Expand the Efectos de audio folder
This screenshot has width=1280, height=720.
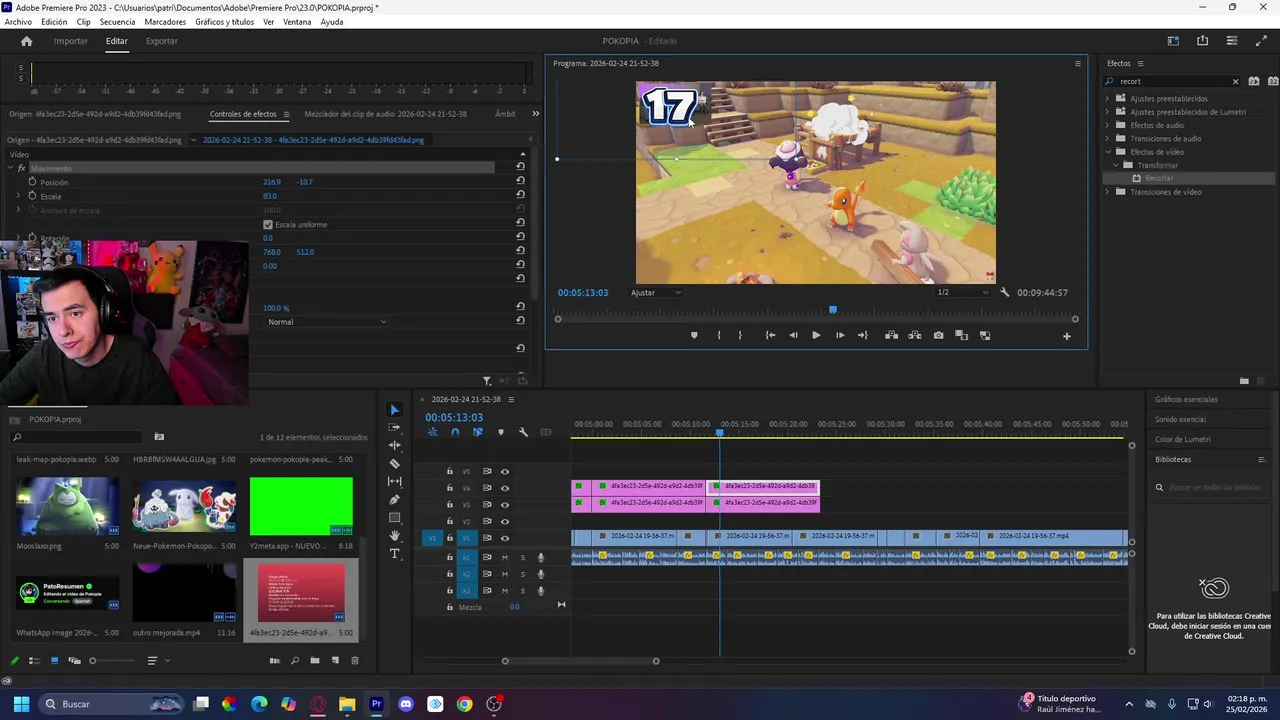point(1107,125)
